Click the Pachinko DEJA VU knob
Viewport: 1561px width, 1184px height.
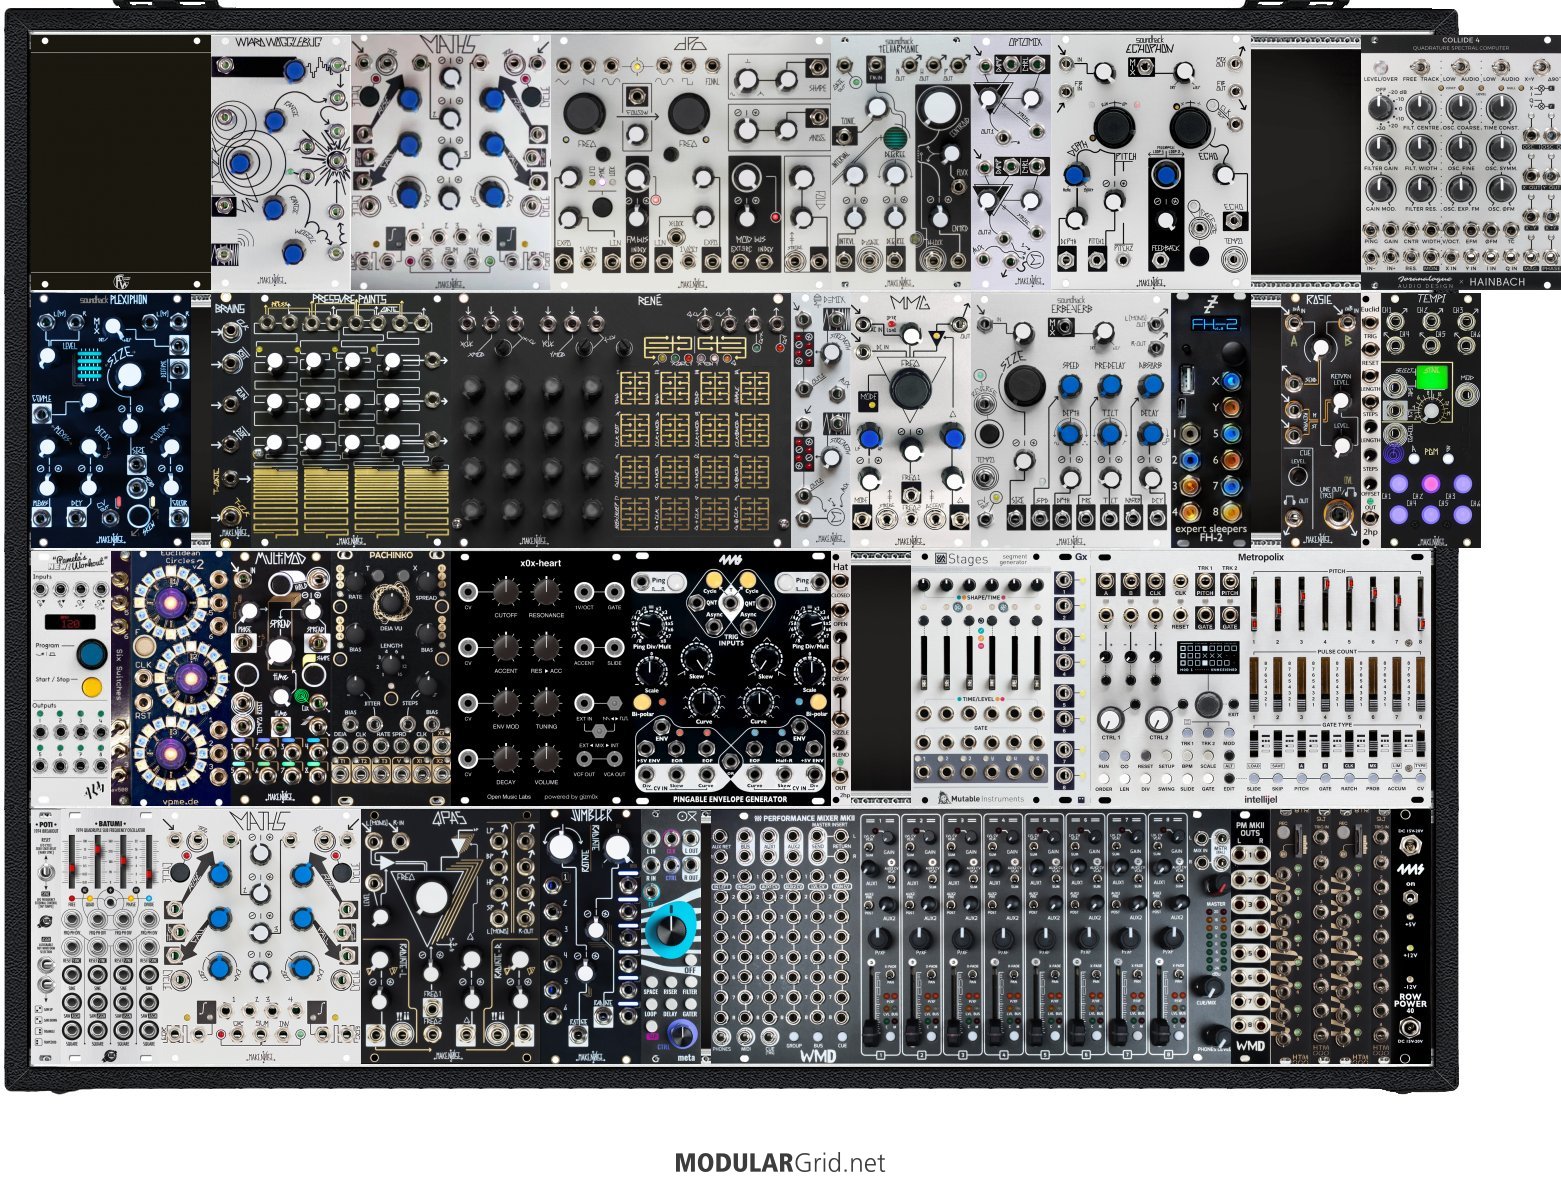[x=391, y=602]
